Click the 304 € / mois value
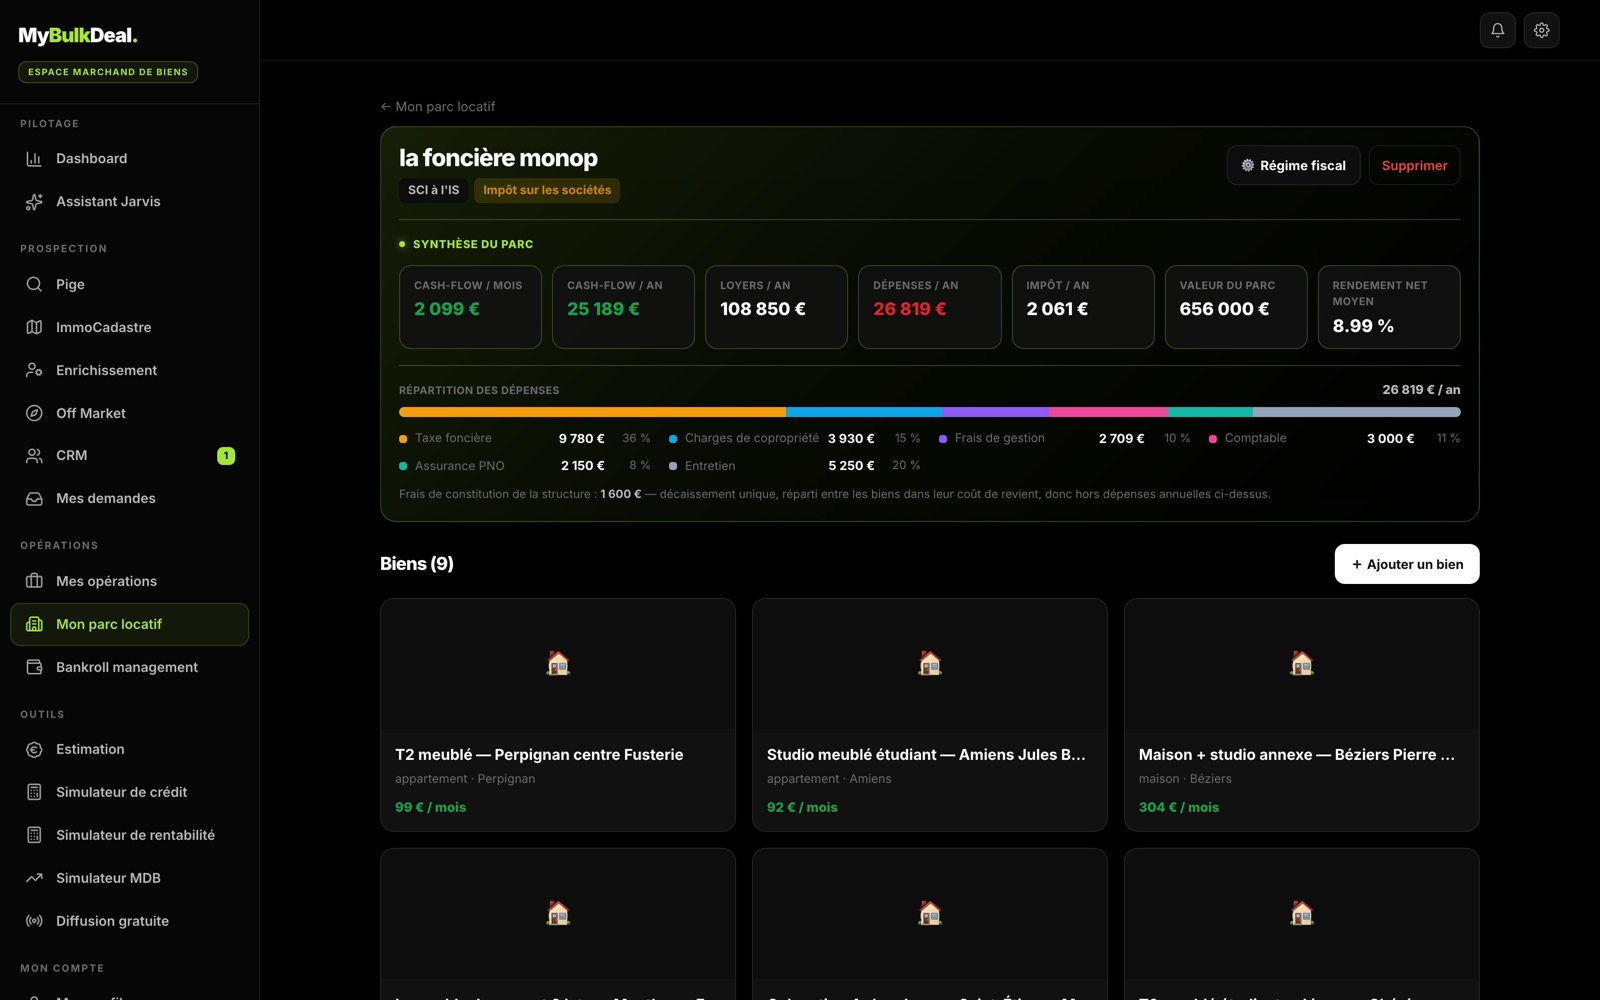1600x1000 pixels. click(x=1179, y=808)
